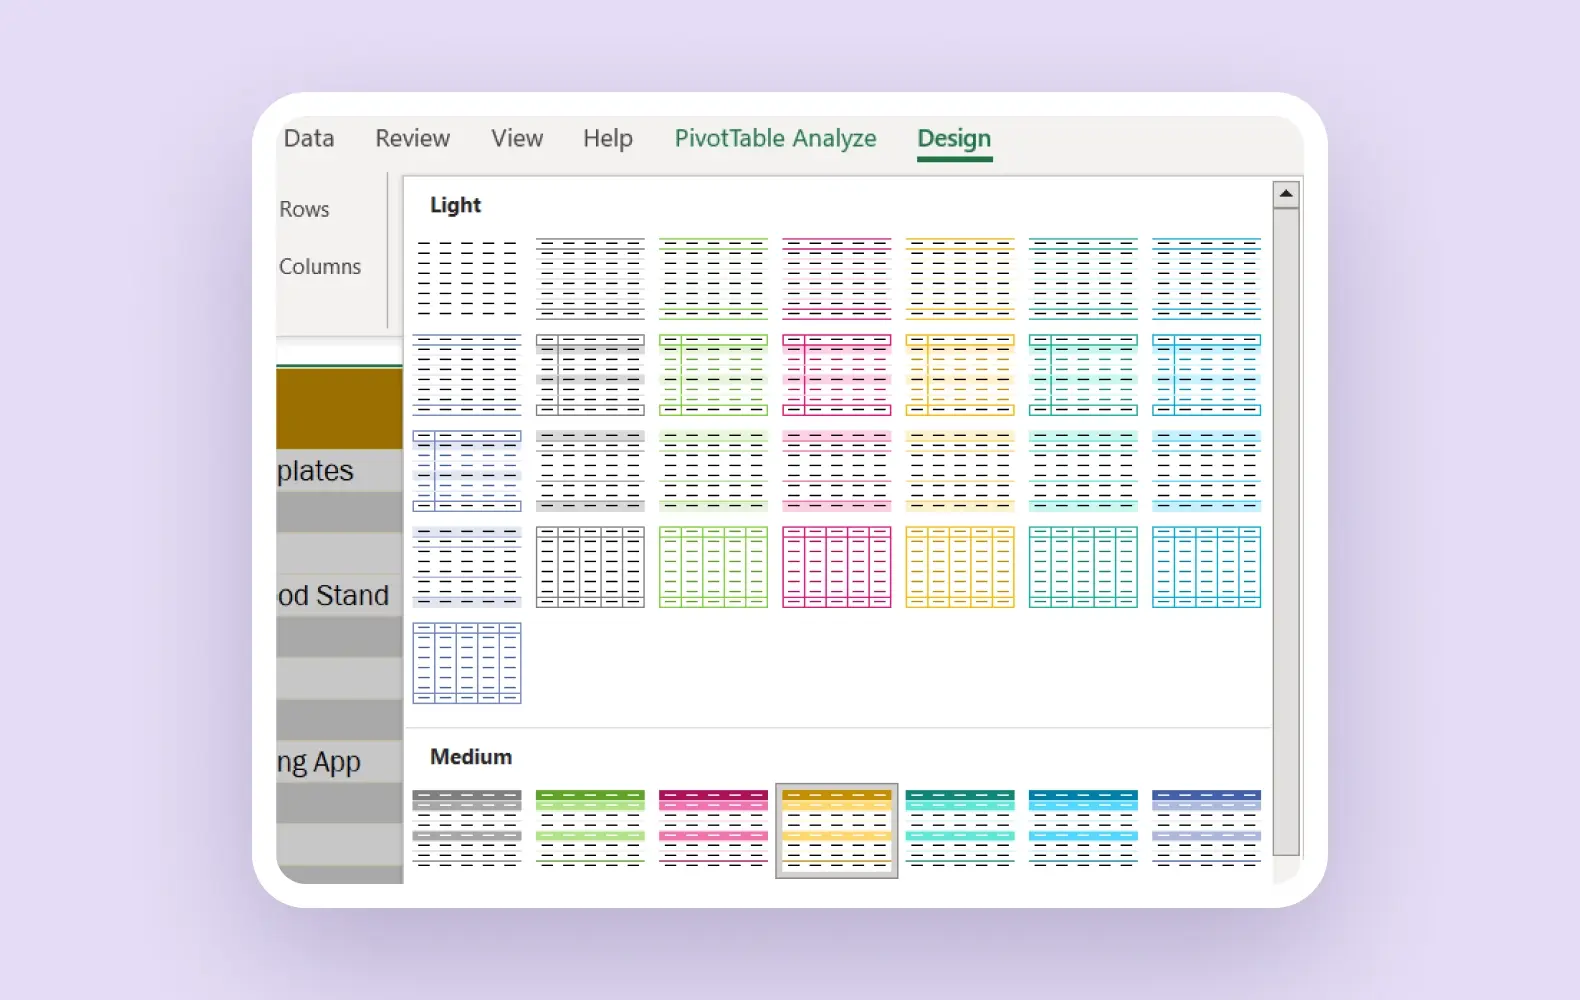
Task: Open the Data ribbon tab
Action: (309, 138)
